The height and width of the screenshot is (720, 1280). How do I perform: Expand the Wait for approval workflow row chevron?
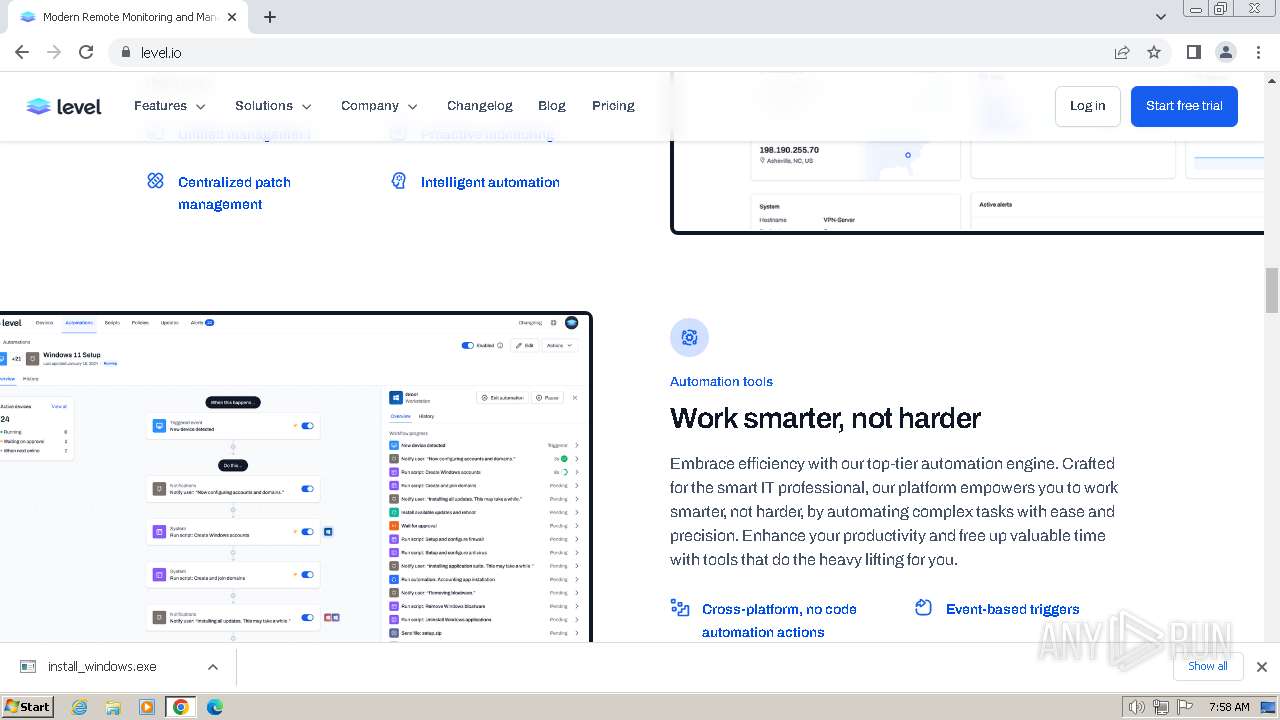[577, 525]
